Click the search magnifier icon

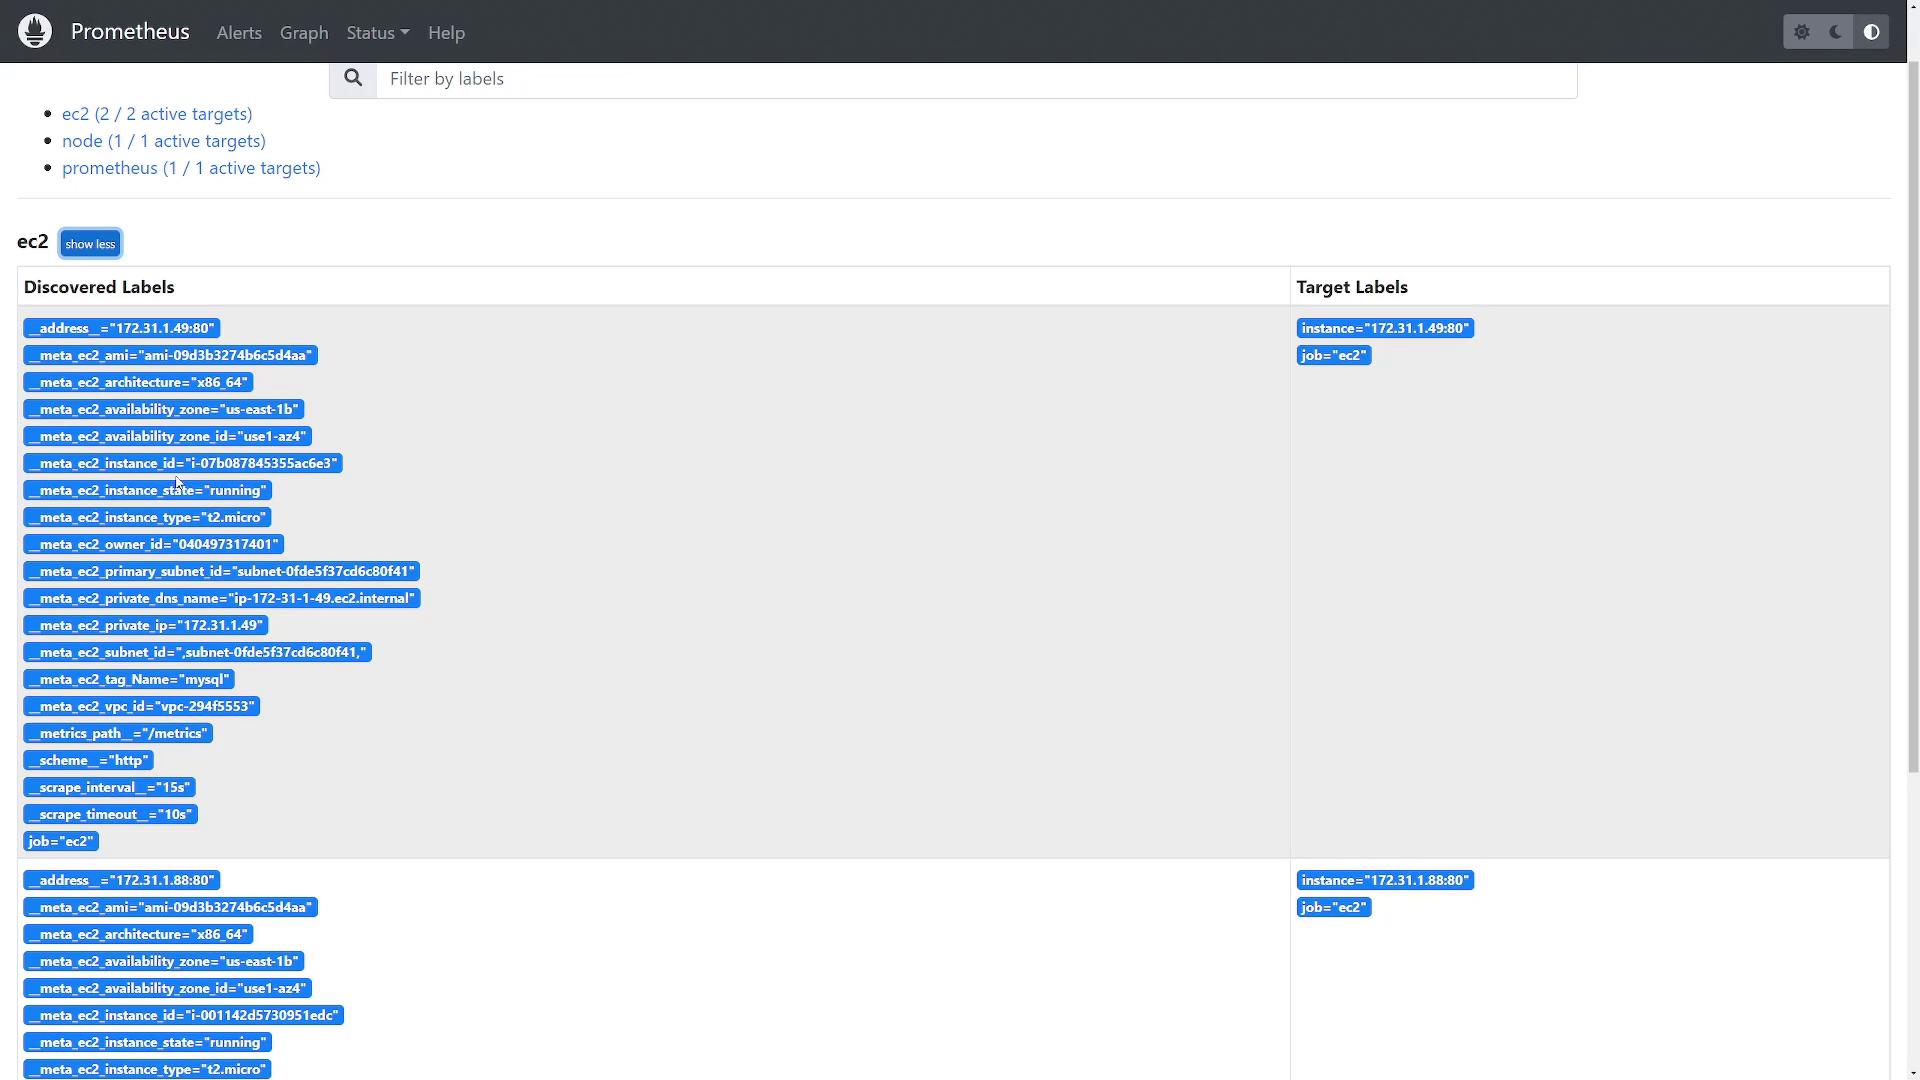353,78
